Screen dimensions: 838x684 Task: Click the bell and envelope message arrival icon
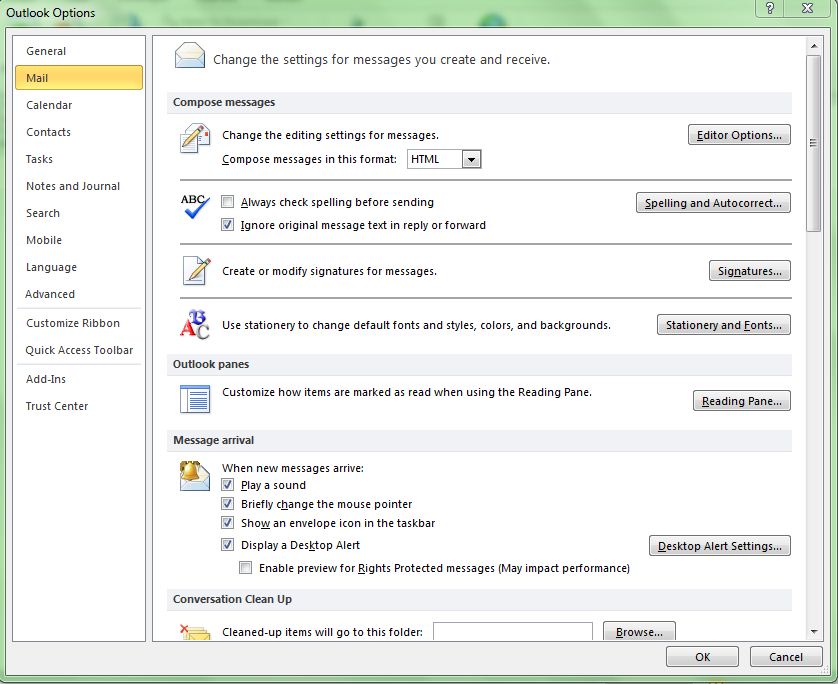tap(195, 476)
